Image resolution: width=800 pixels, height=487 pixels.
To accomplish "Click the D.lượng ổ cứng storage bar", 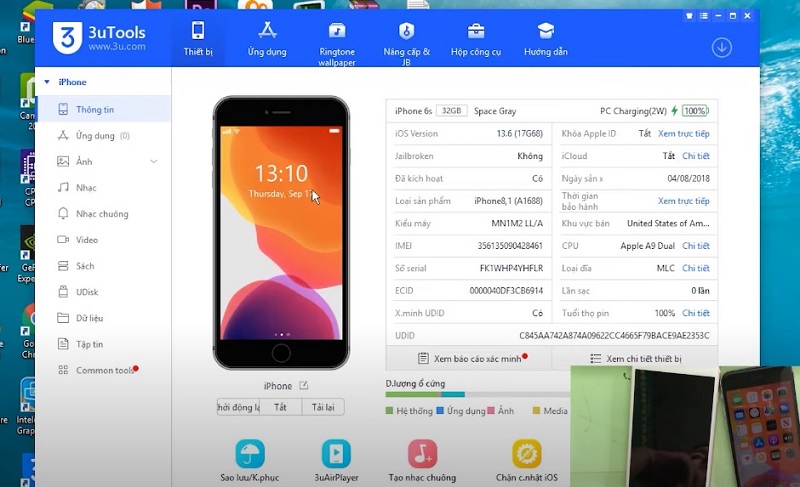I will point(478,394).
